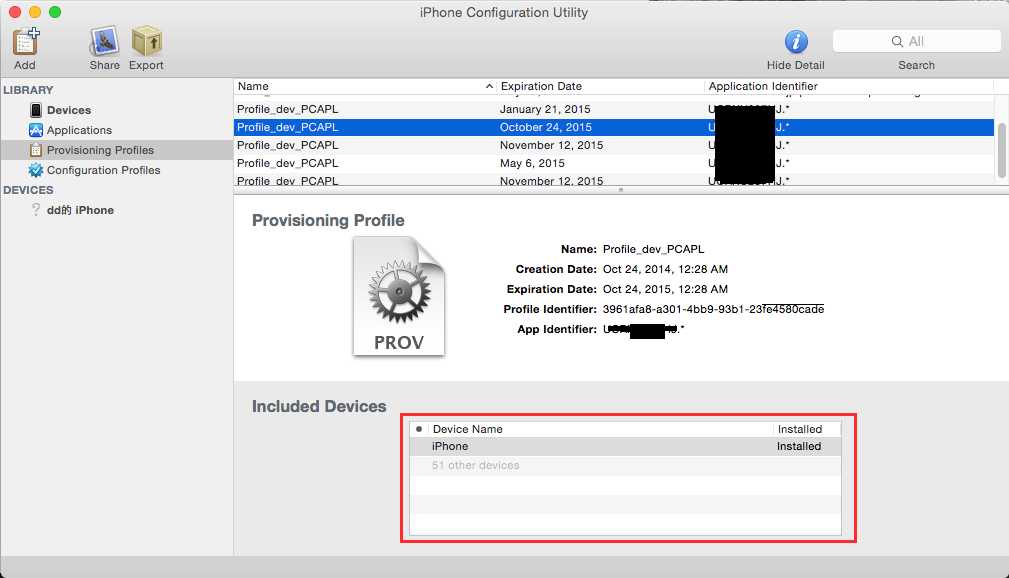Select the last visible Profile_dev_PCAPL row
The height and width of the screenshot is (578, 1009).
coord(614,180)
